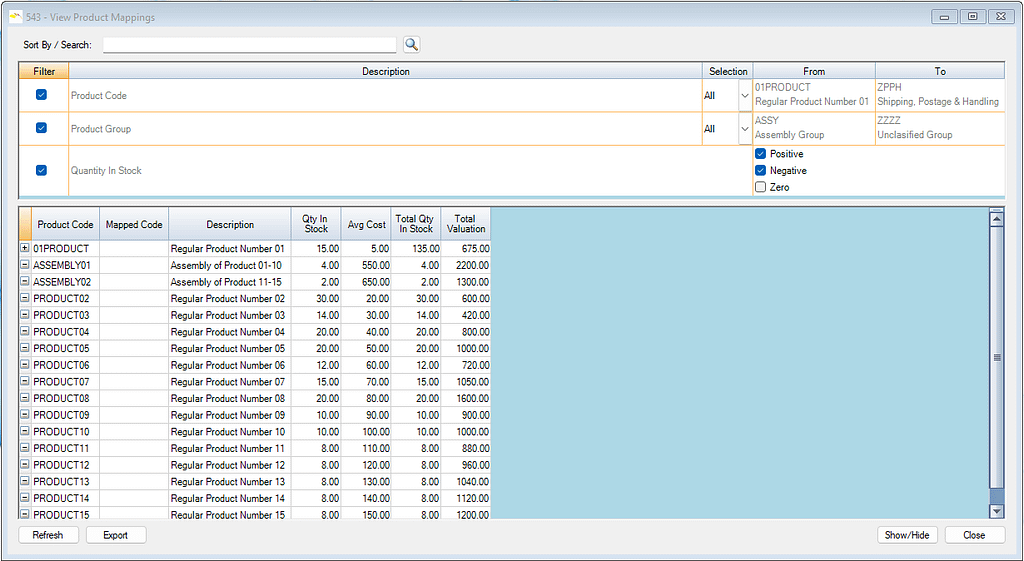Uncheck the Product Group filter checkbox
The width and height of the screenshot is (1024, 561).
(41, 128)
